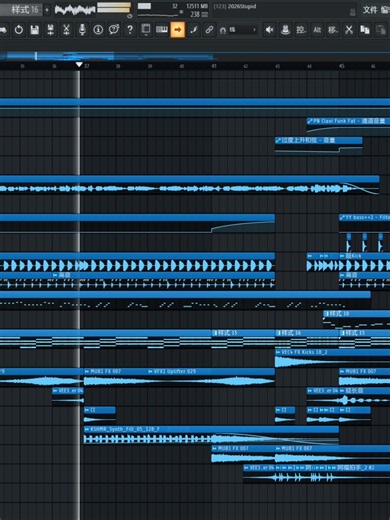
Task: Click the microphone recording icon
Action: pyautogui.click(x=82, y=30)
